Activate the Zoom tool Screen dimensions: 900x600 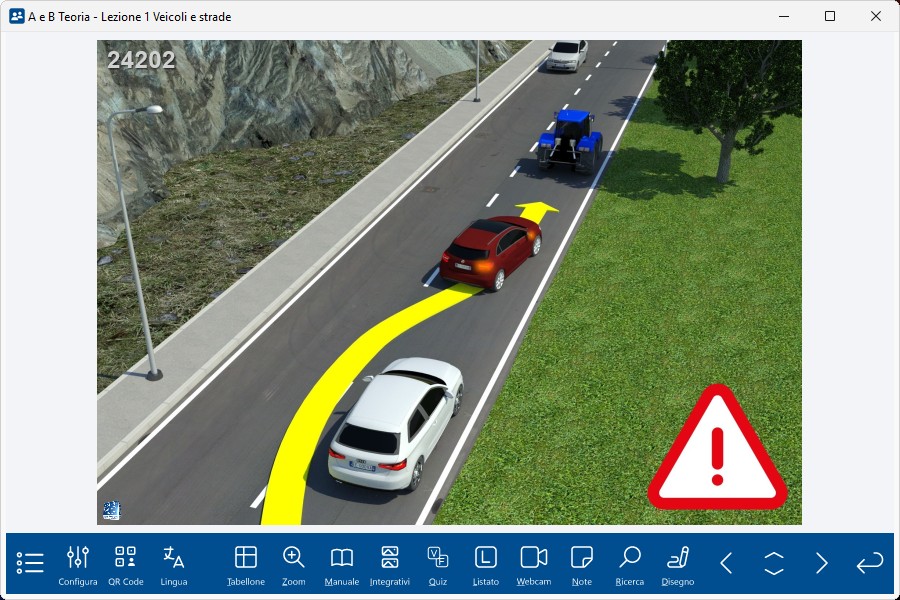pyautogui.click(x=294, y=565)
